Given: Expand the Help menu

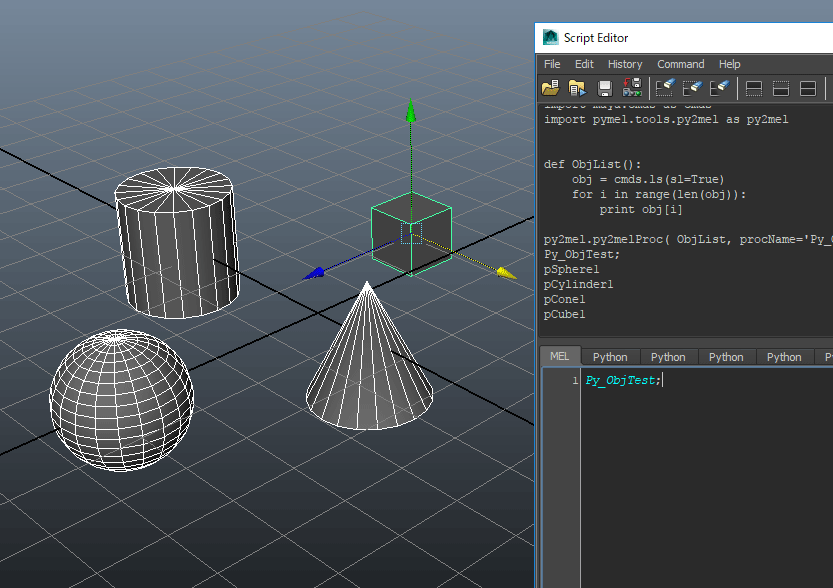Looking at the screenshot, I should click(730, 64).
